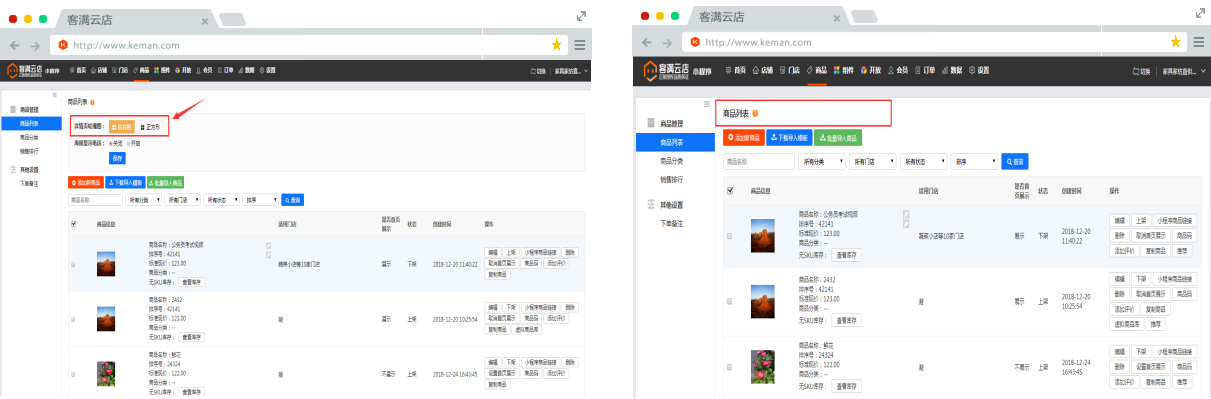
Task: Tick select-all checkbox in right window table header
Action: (x=729, y=189)
